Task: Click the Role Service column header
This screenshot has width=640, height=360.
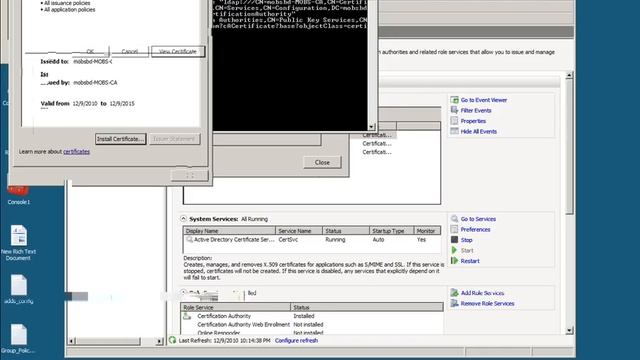Action: (236, 307)
